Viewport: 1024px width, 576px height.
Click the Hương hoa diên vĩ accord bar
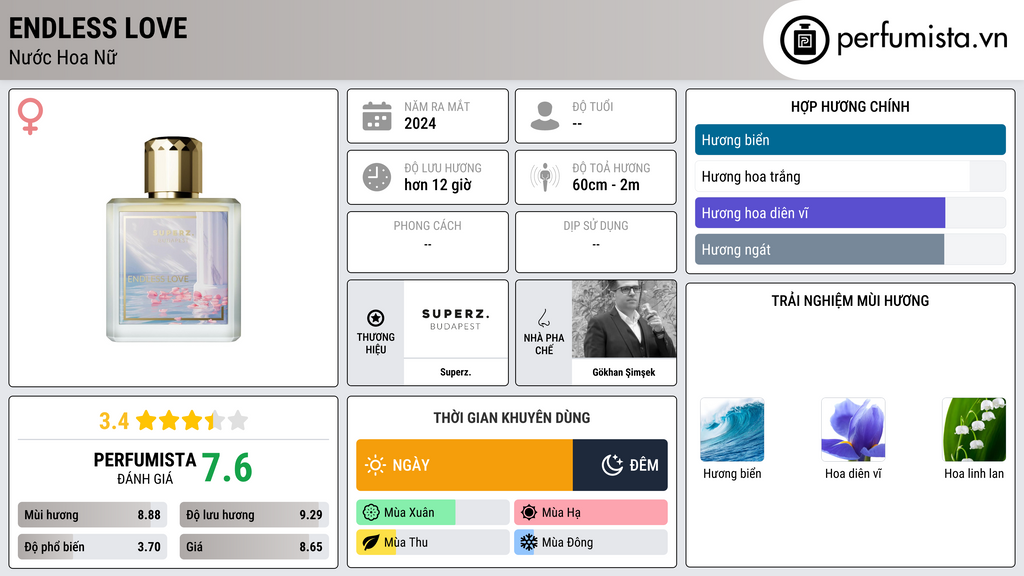850,213
